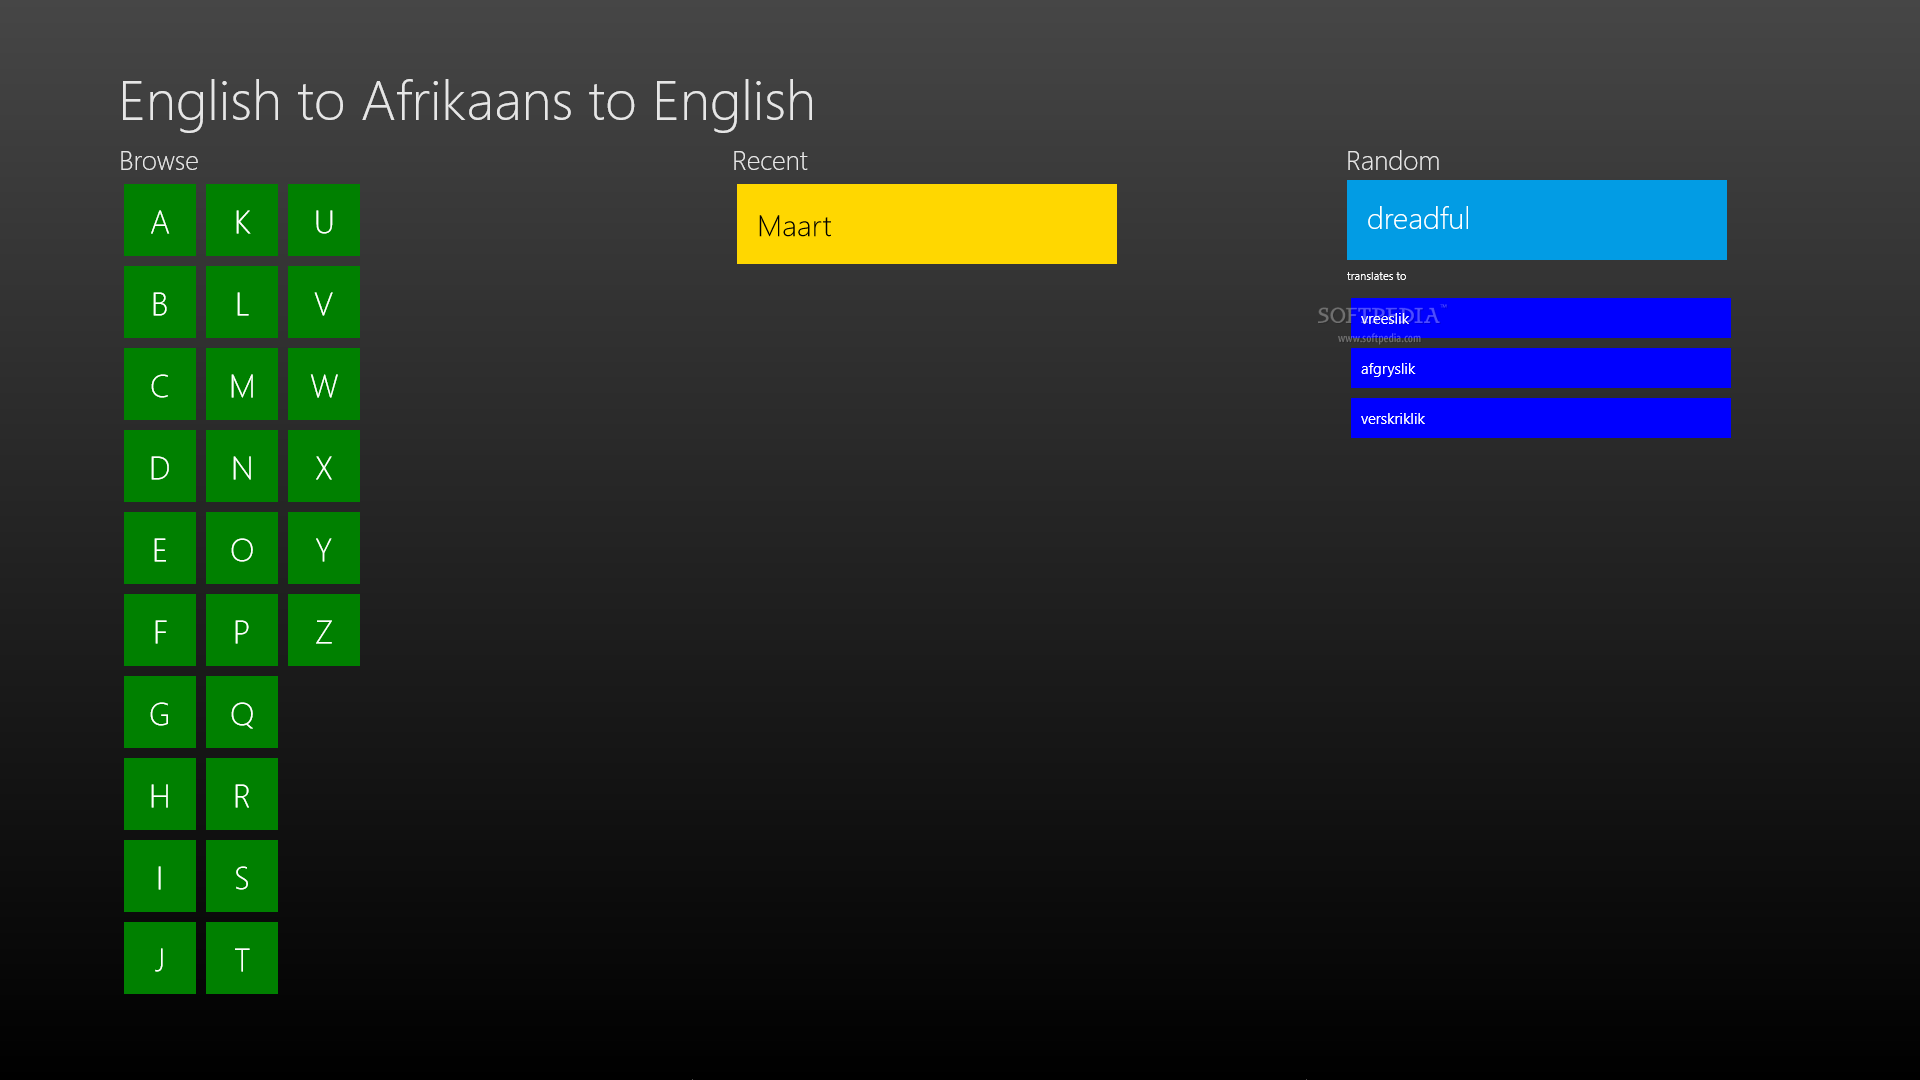Click the letter A browse icon
Screen dimensions: 1920x1080
[160, 220]
